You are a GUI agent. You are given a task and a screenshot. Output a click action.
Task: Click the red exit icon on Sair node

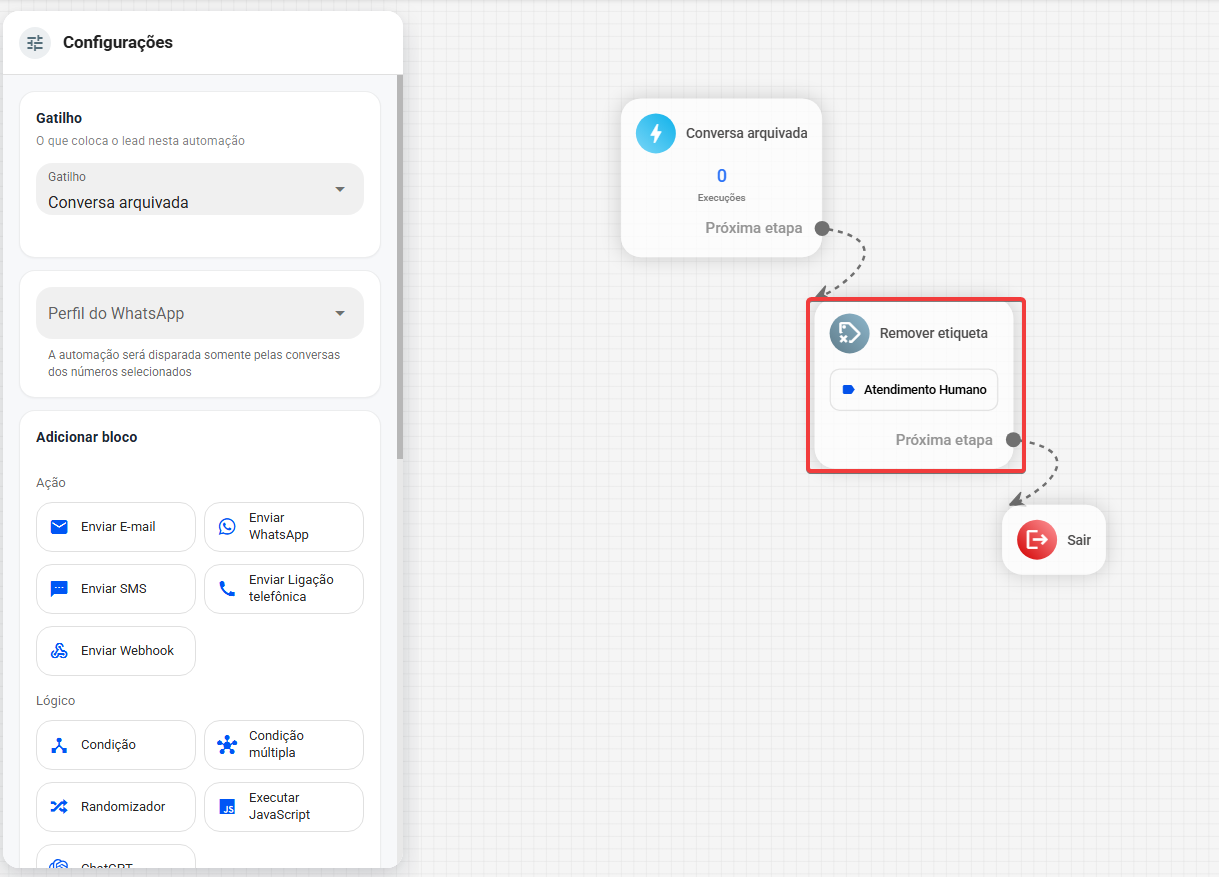[x=1037, y=540]
